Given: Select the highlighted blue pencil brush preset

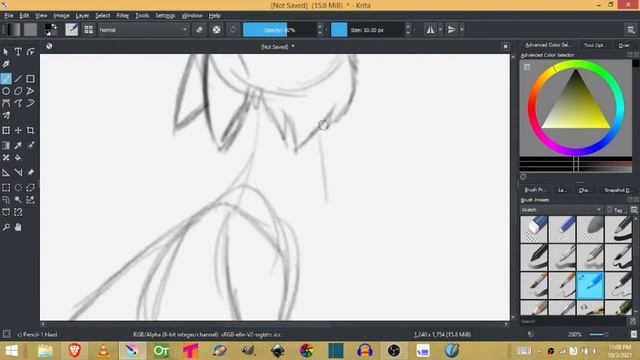Looking at the screenshot, I should click(590, 286).
